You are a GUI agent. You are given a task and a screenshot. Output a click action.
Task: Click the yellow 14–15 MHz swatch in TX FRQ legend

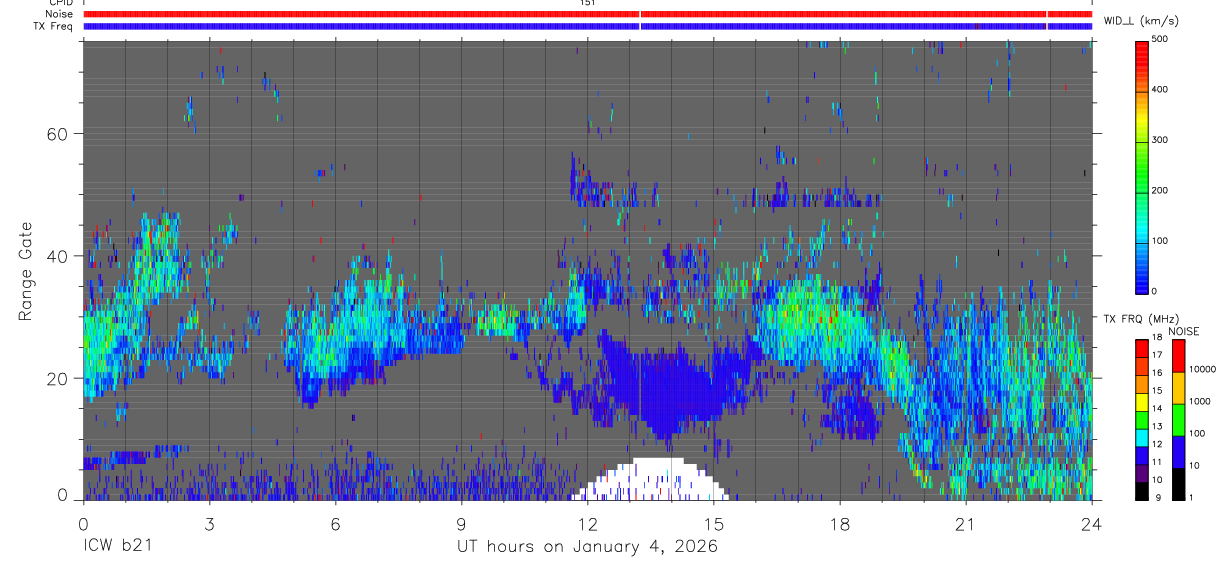click(x=1142, y=402)
